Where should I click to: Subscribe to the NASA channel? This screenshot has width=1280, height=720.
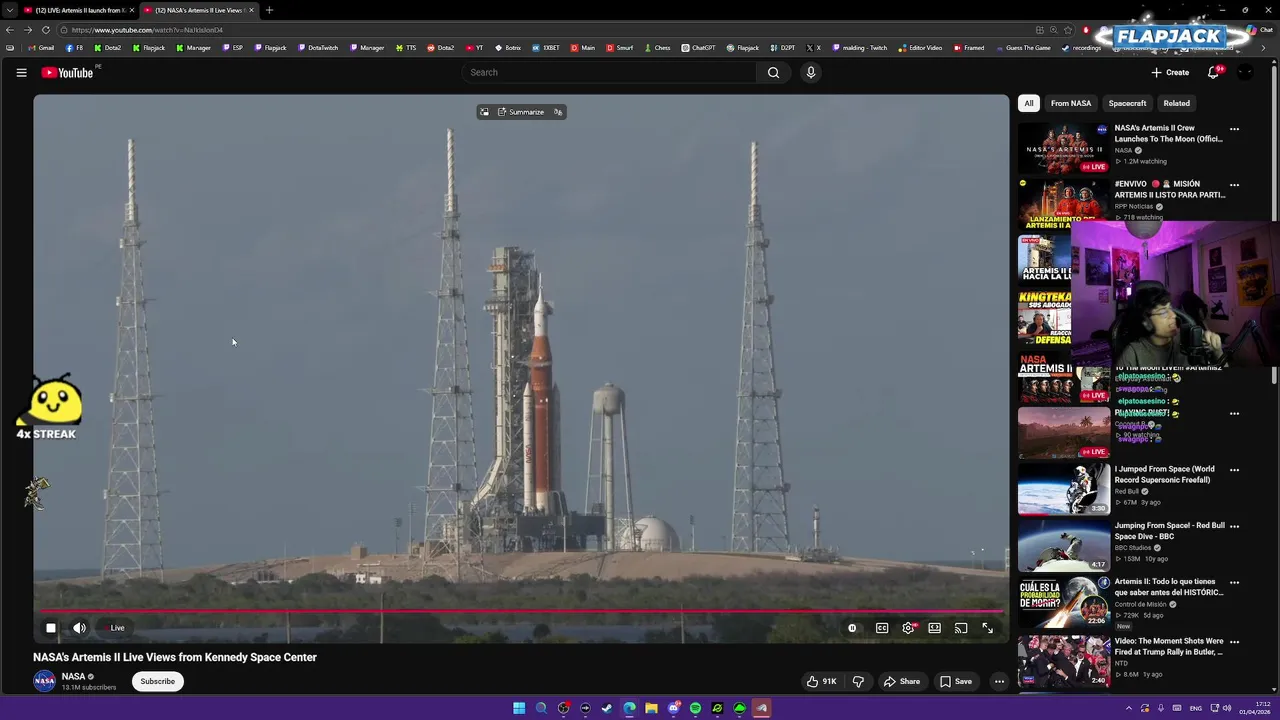[x=157, y=681]
